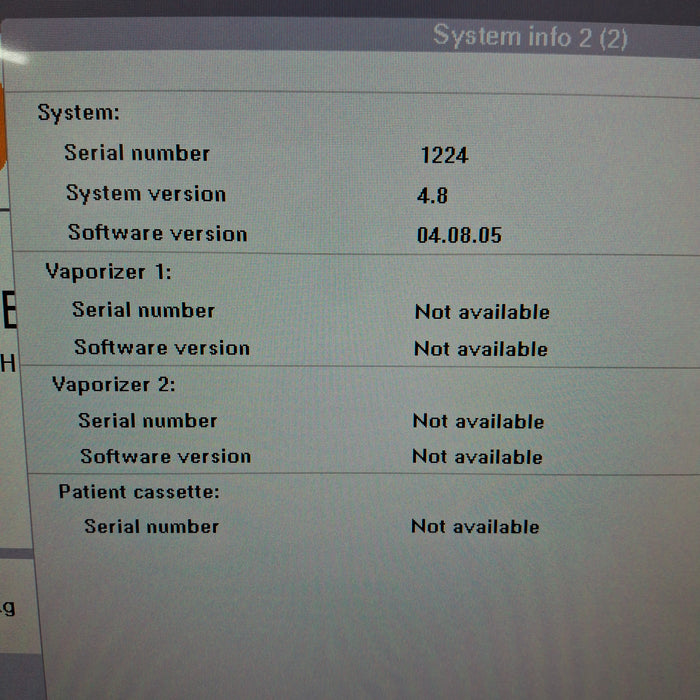This screenshot has height=700, width=700.
Task: Click the System info 2 (2) title
Action: [529, 37]
